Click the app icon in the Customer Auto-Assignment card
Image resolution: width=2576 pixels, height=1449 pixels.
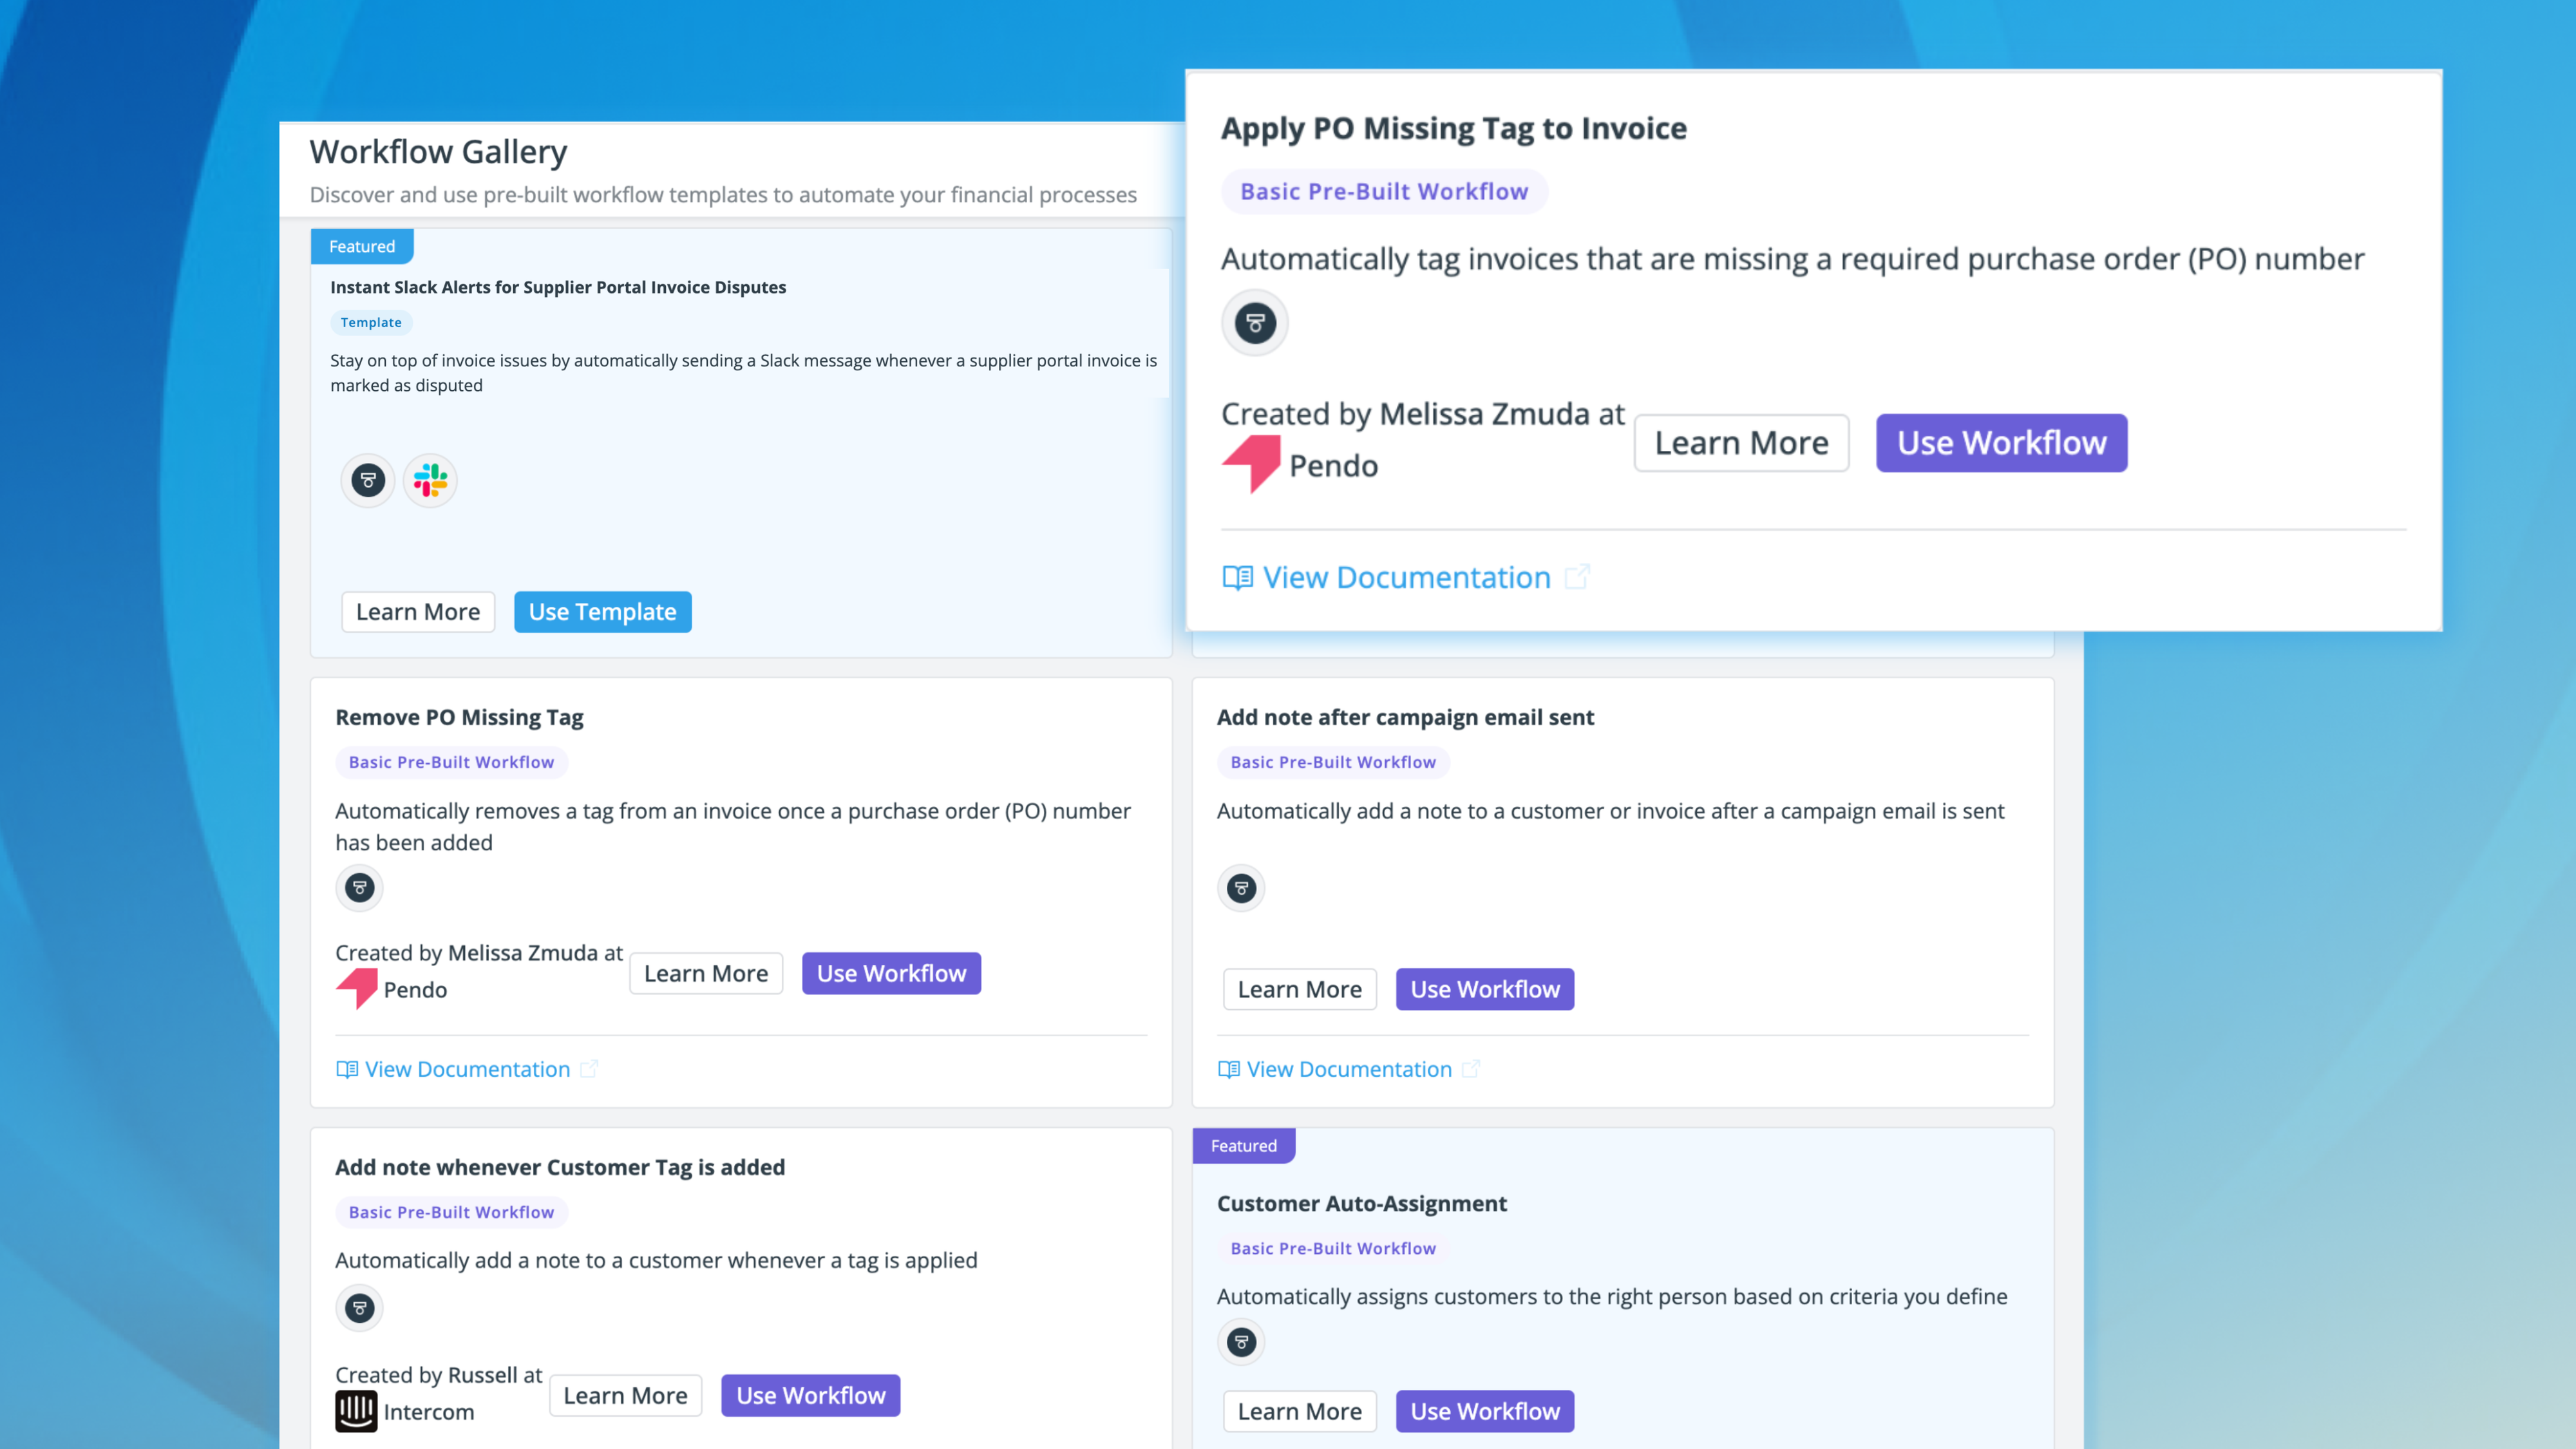[1241, 1342]
